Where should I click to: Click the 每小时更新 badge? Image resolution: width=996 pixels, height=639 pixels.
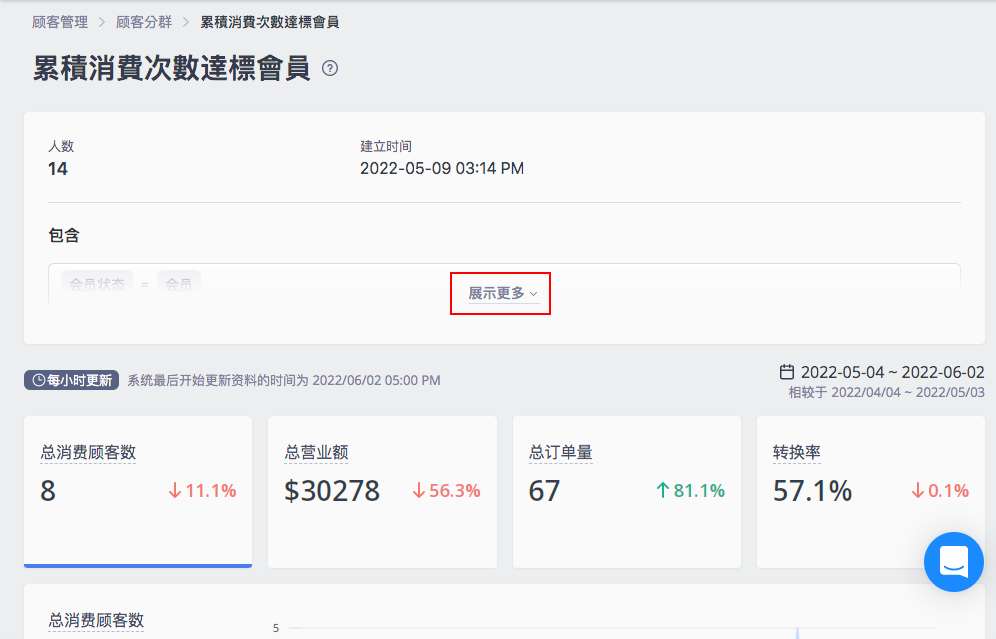coord(71,380)
